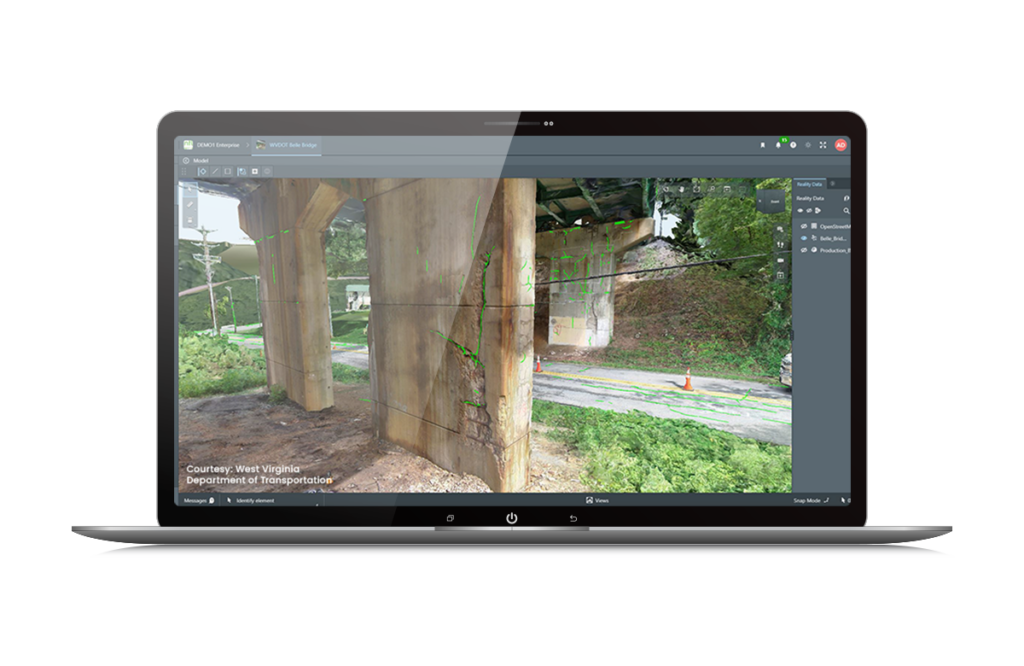This screenshot has width=1024, height=666.
Task: Show the OpenStreetMap layer
Action: click(803, 226)
